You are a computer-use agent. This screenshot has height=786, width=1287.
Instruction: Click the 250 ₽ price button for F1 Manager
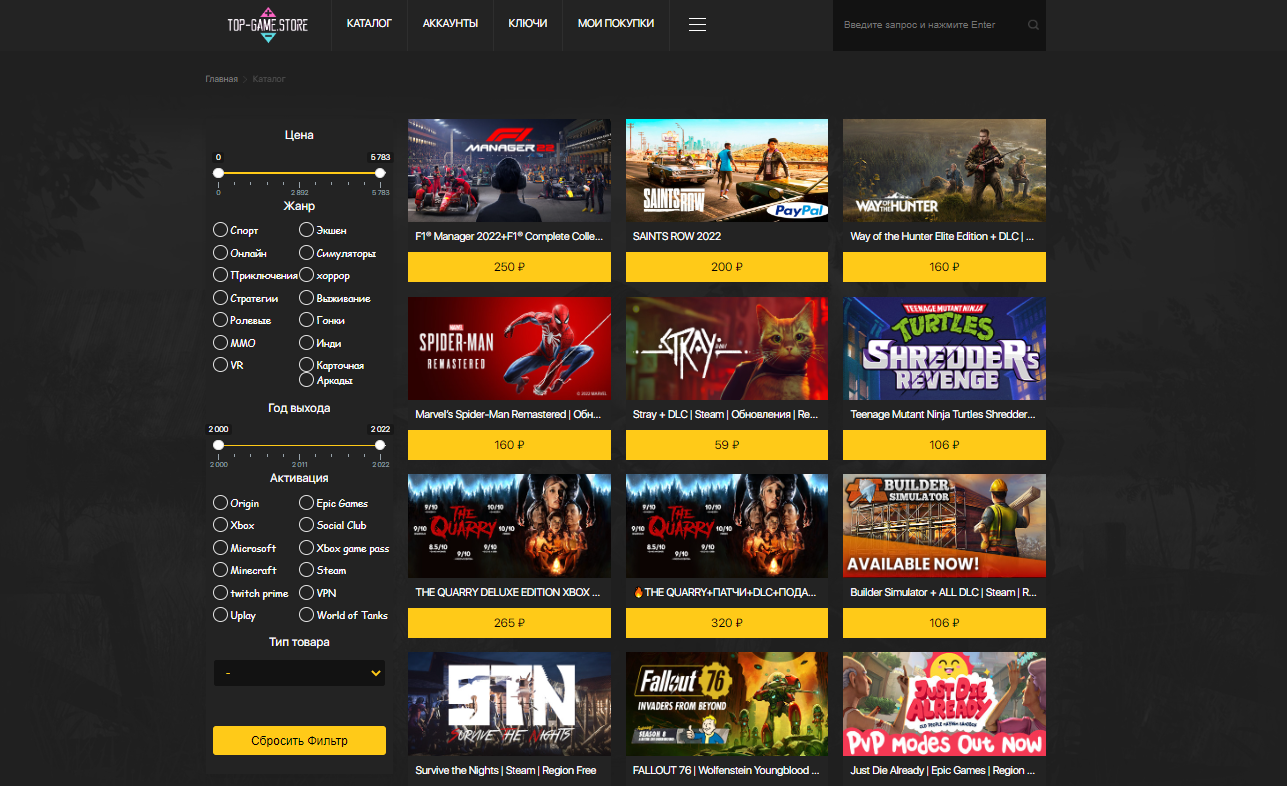pyautogui.click(x=509, y=267)
